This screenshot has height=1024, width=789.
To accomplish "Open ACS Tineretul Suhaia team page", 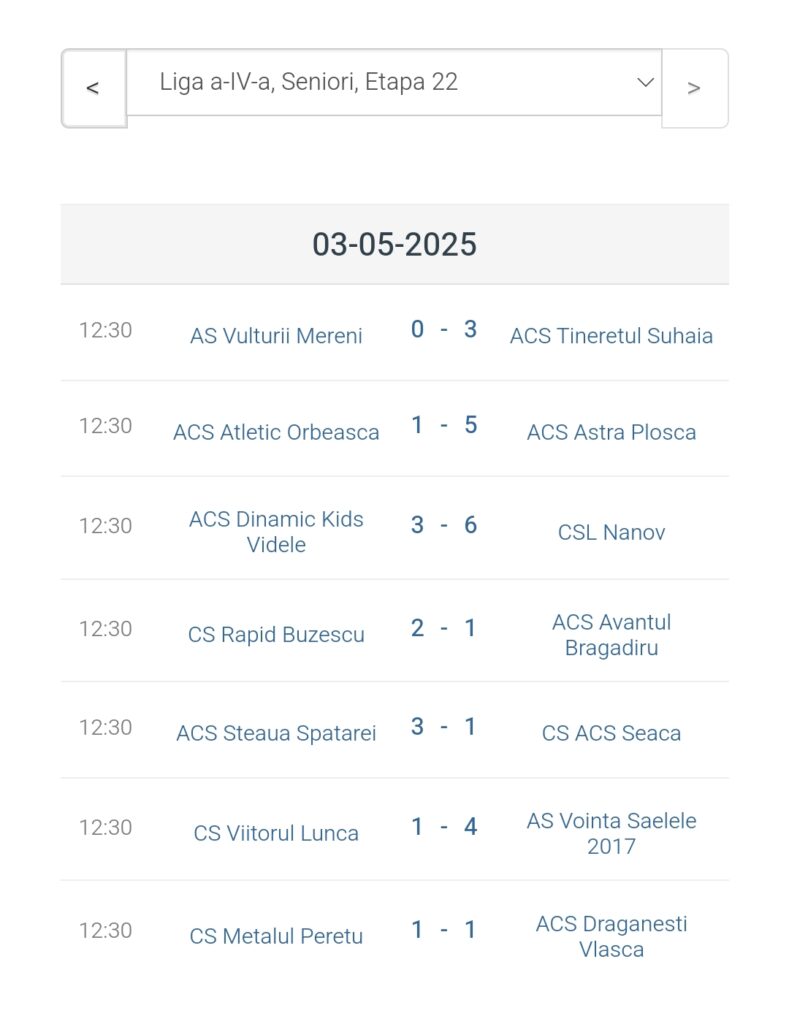I will coord(611,336).
